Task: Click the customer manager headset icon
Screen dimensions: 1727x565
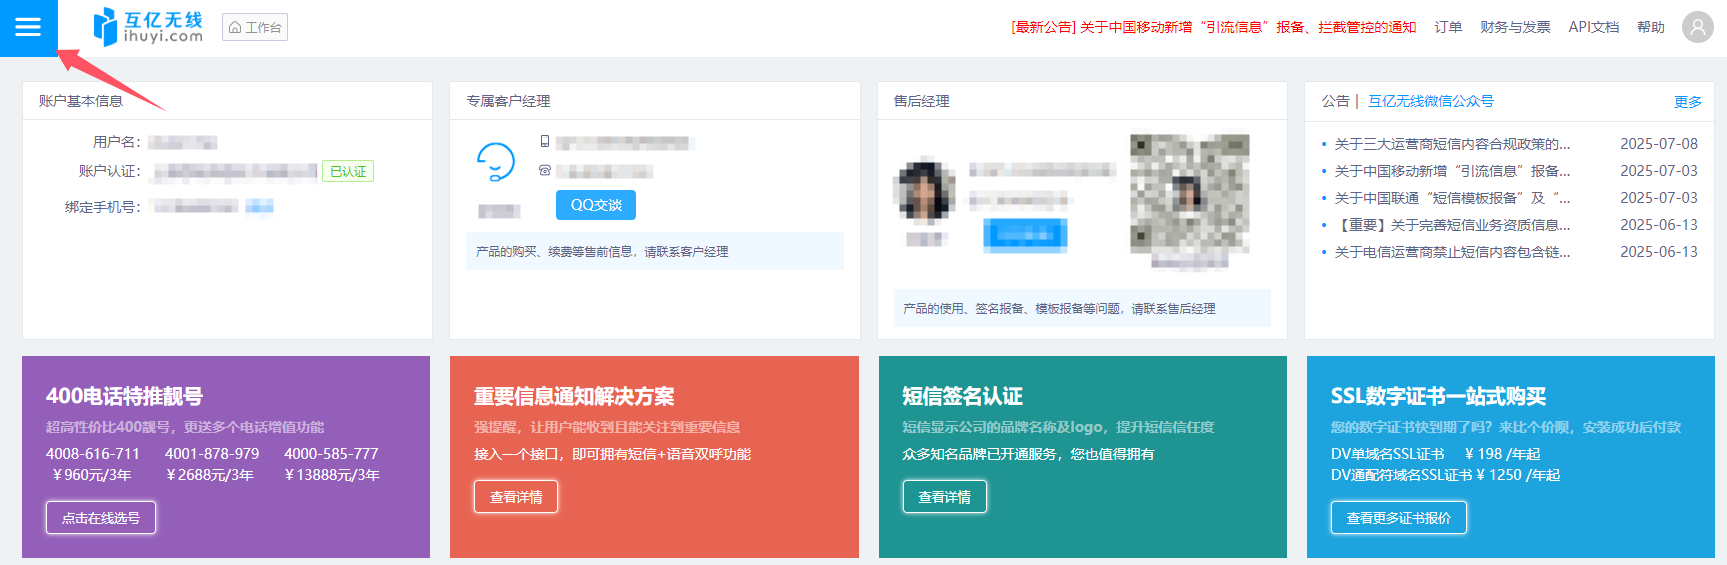Action: pyautogui.click(x=495, y=161)
